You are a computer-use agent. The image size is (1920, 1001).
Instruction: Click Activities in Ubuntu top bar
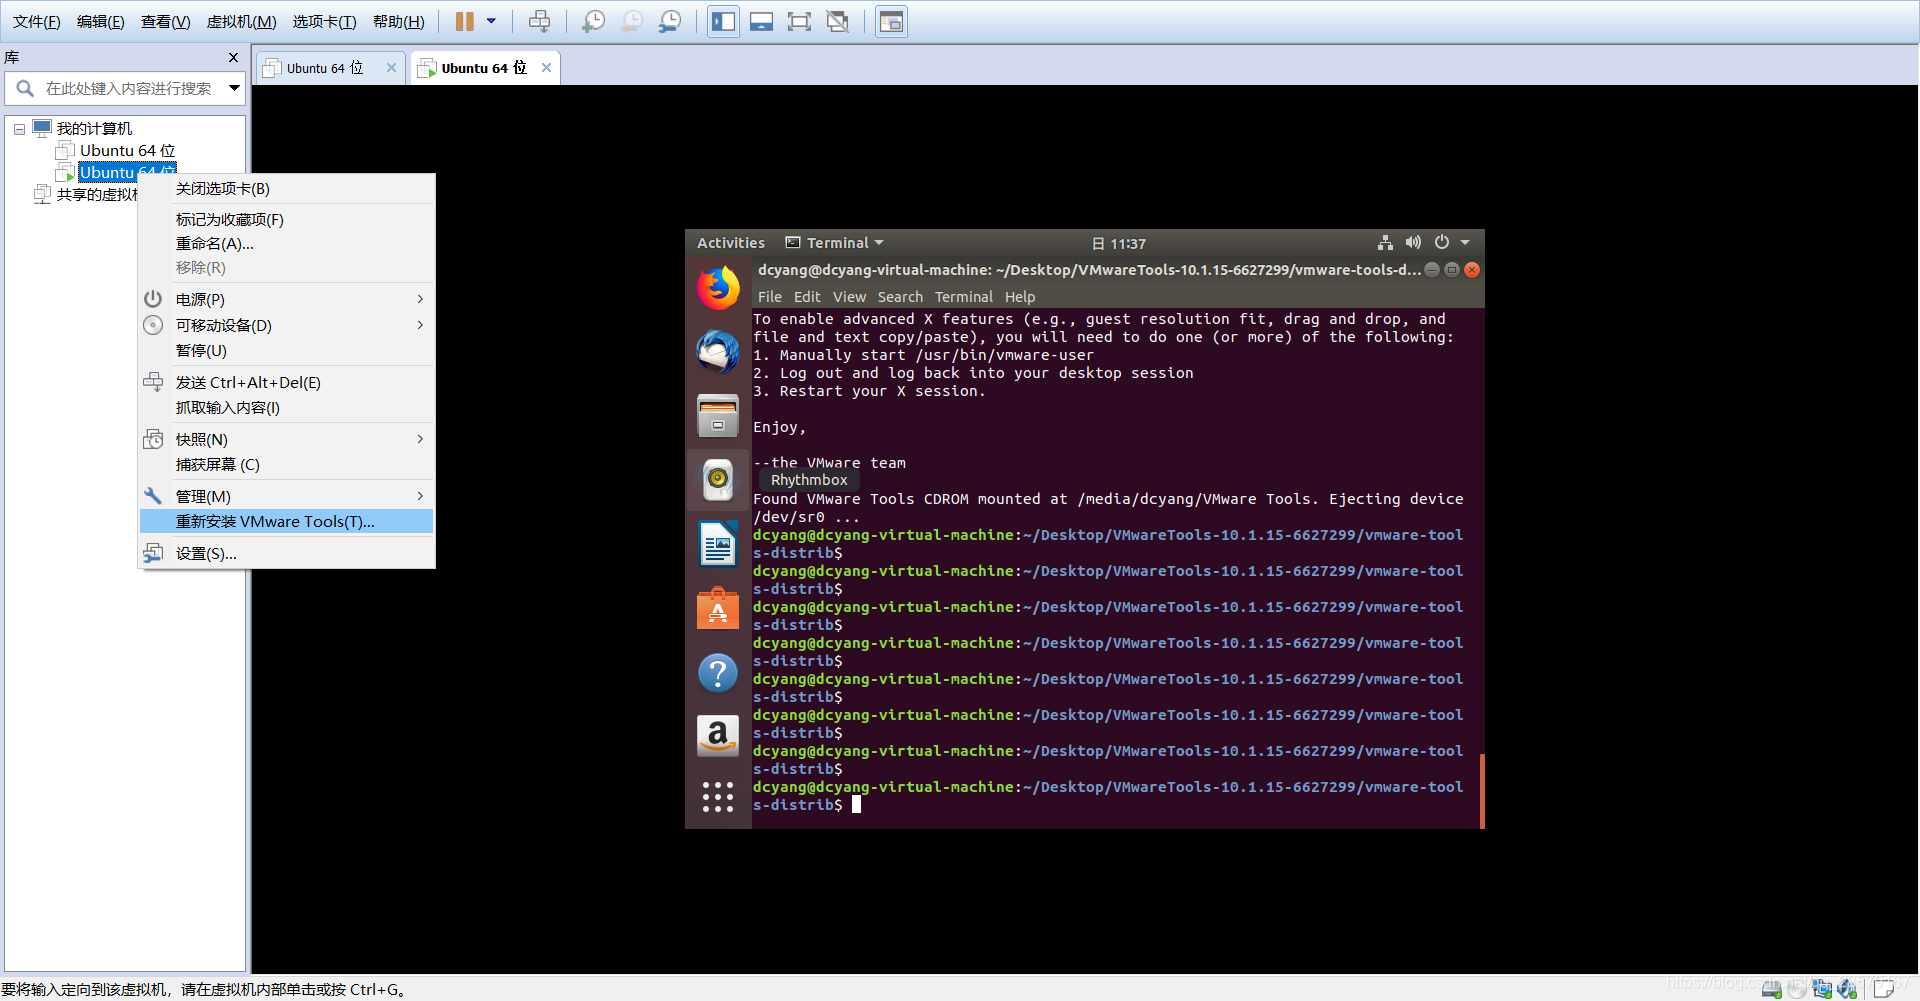point(730,243)
